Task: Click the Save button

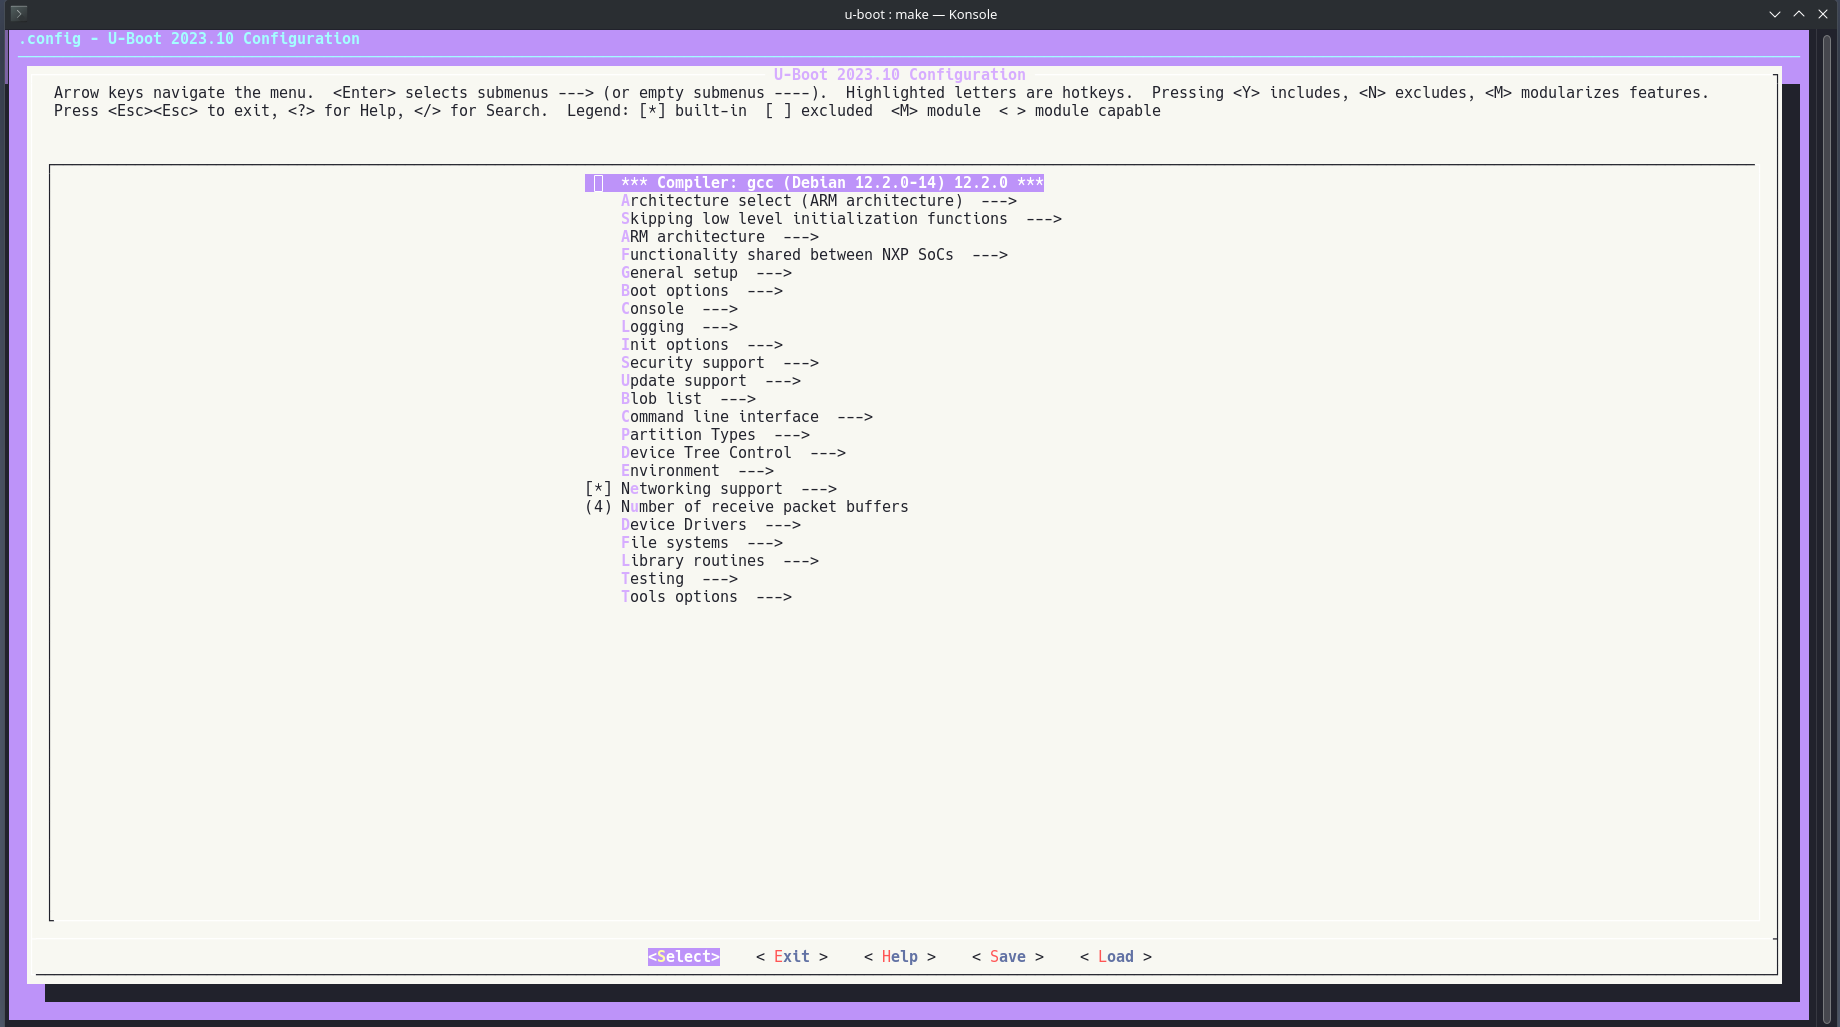Action: tap(1008, 957)
